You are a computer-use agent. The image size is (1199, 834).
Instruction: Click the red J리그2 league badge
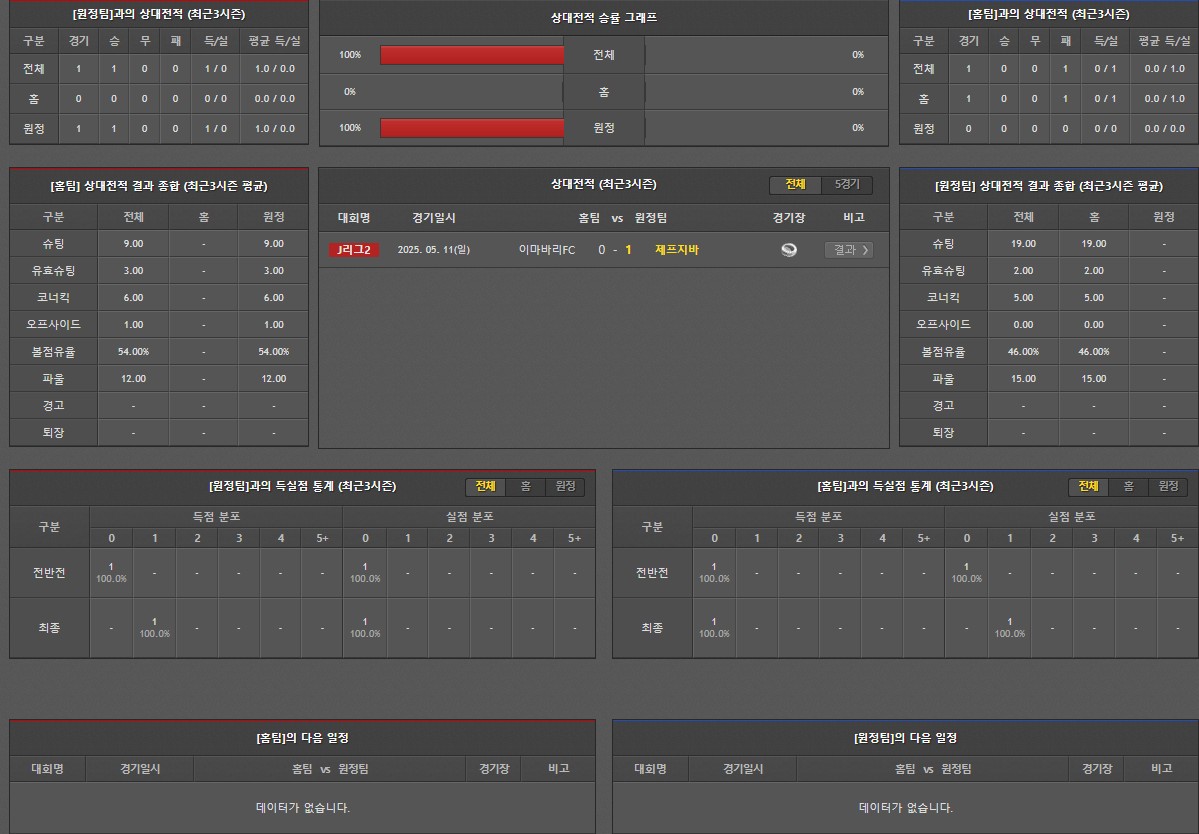pos(354,250)
